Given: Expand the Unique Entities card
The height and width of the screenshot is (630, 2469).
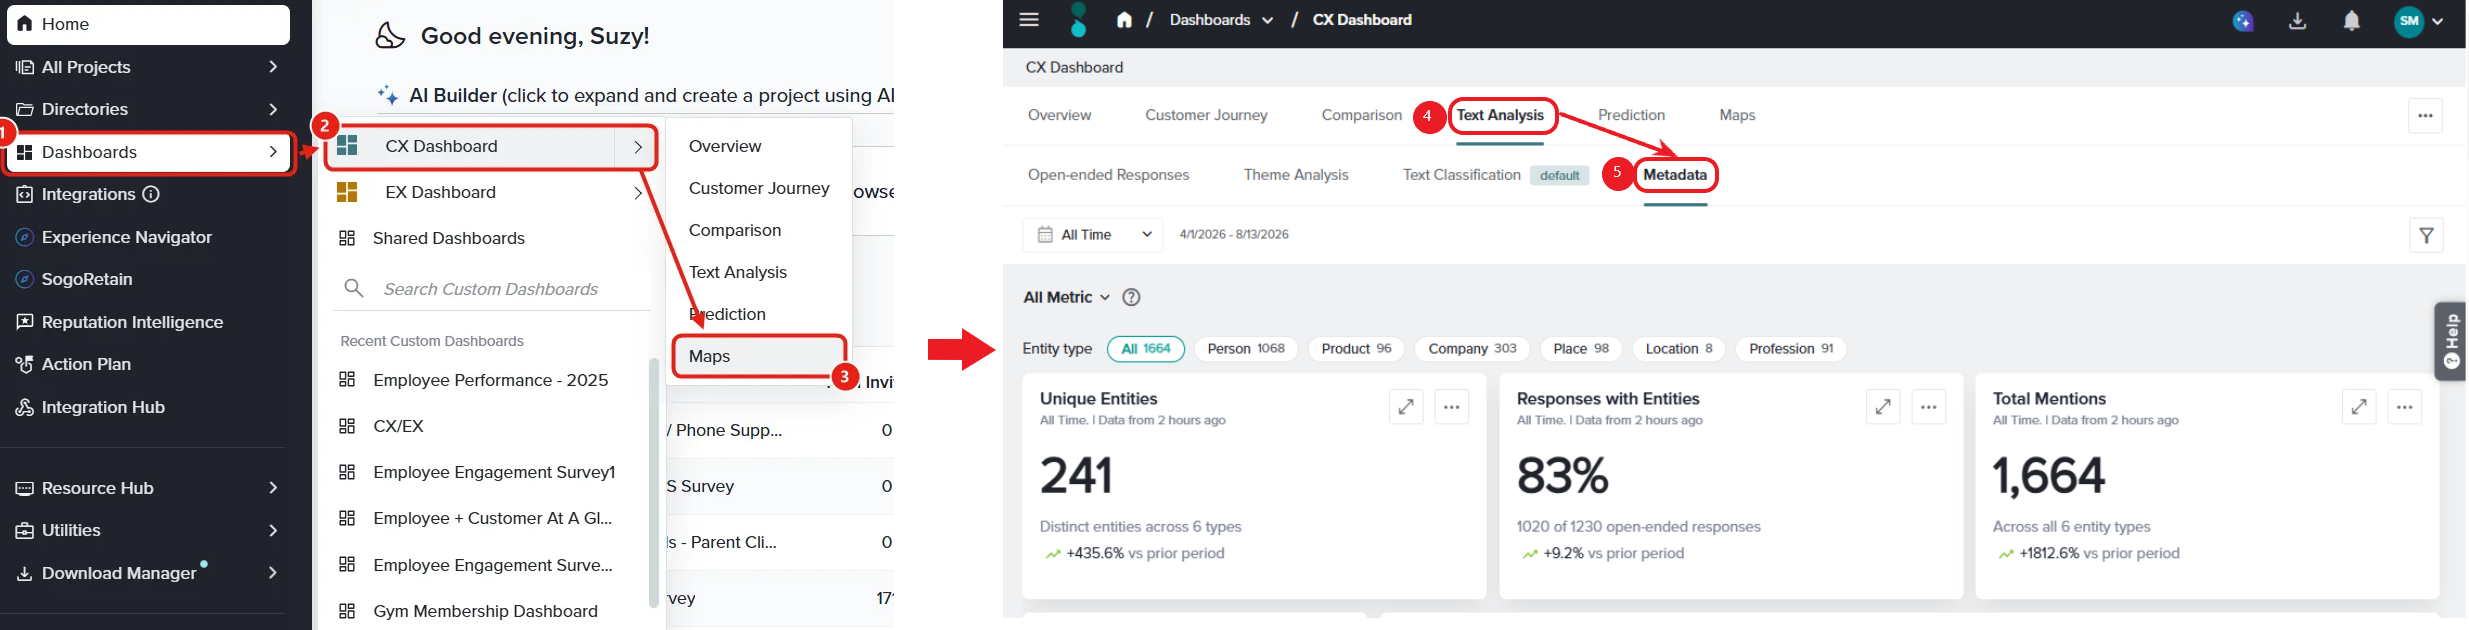Looking at the screenshot, I should click(x=1406, y=407).
